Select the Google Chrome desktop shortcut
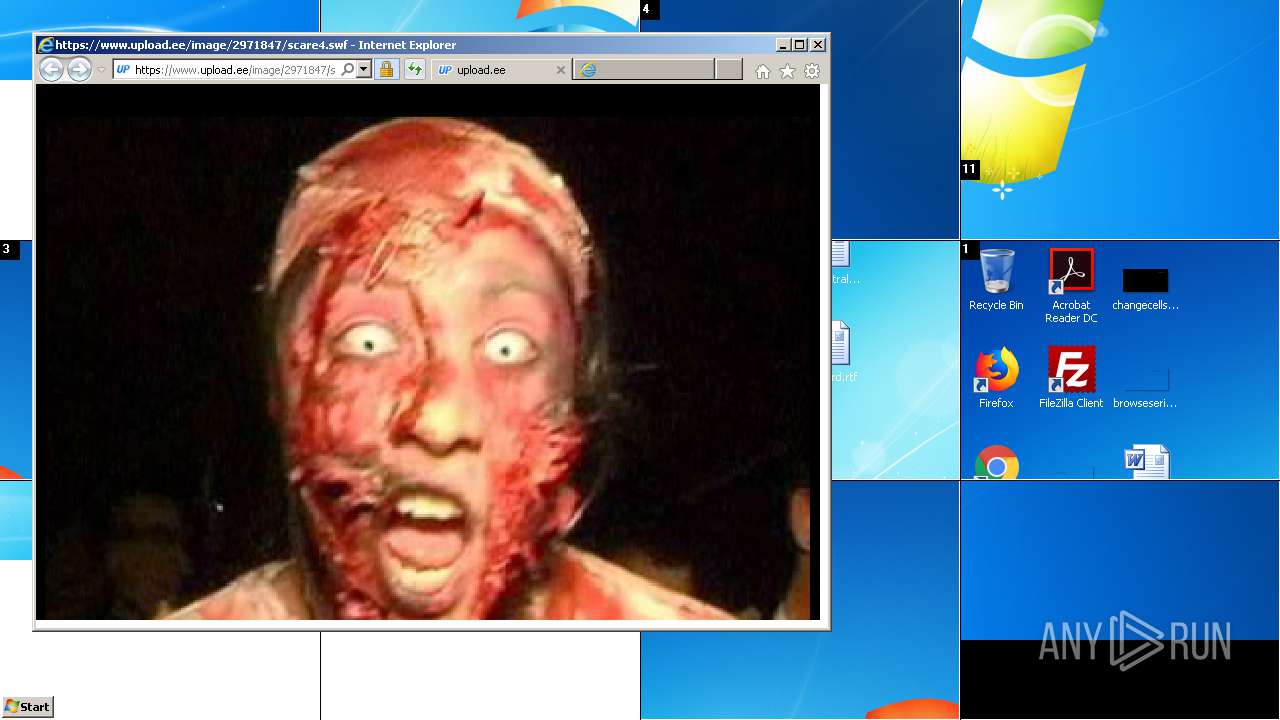This screenshot has width=1280, height=720. pyautogui.click(x=997, y=462)
